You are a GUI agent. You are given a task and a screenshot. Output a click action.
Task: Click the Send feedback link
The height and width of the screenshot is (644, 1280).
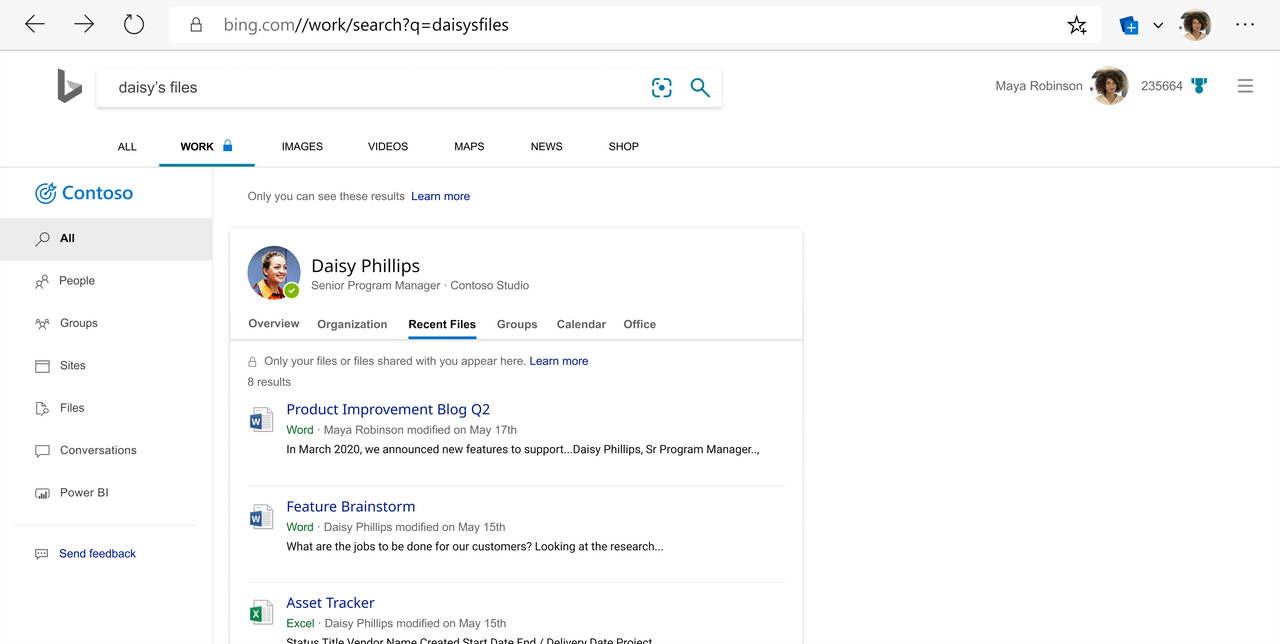point(97,553)
